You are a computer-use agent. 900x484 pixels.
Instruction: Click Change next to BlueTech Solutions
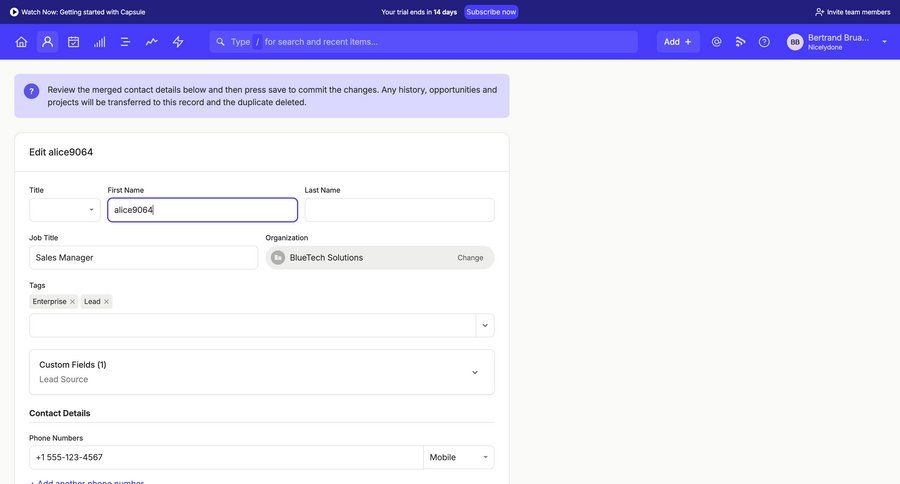point(470,258)
